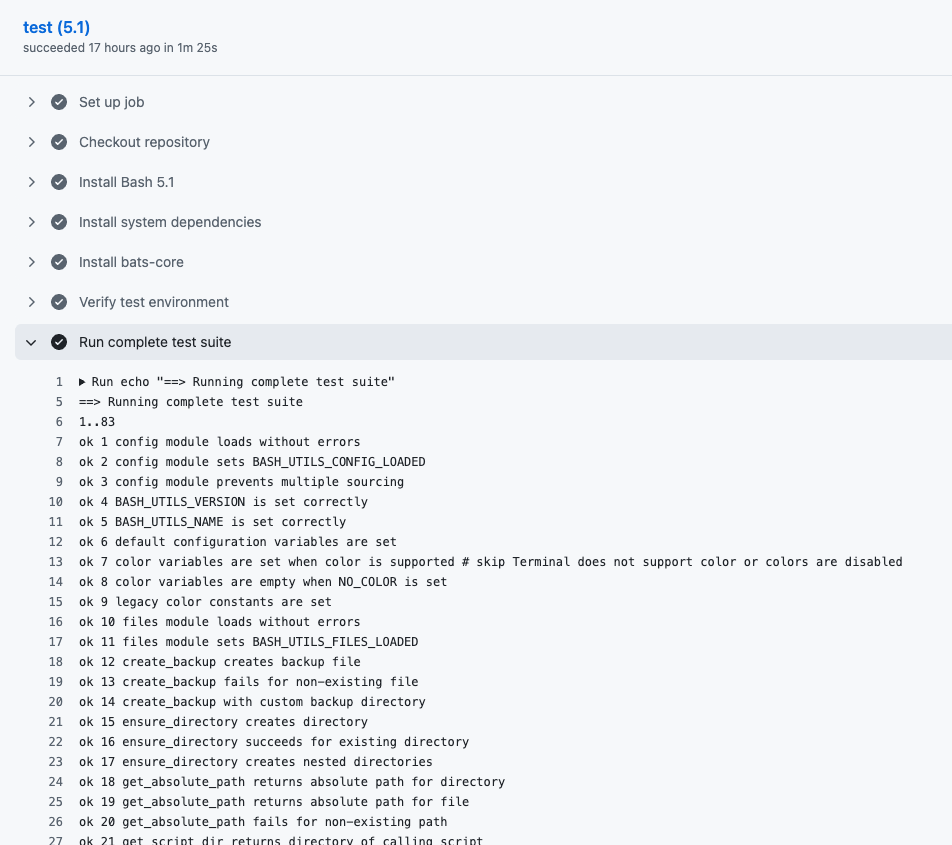Click success check icon beside Checkout repository
This screenshot has width=952, height=845.
click(x=59, y=142)
